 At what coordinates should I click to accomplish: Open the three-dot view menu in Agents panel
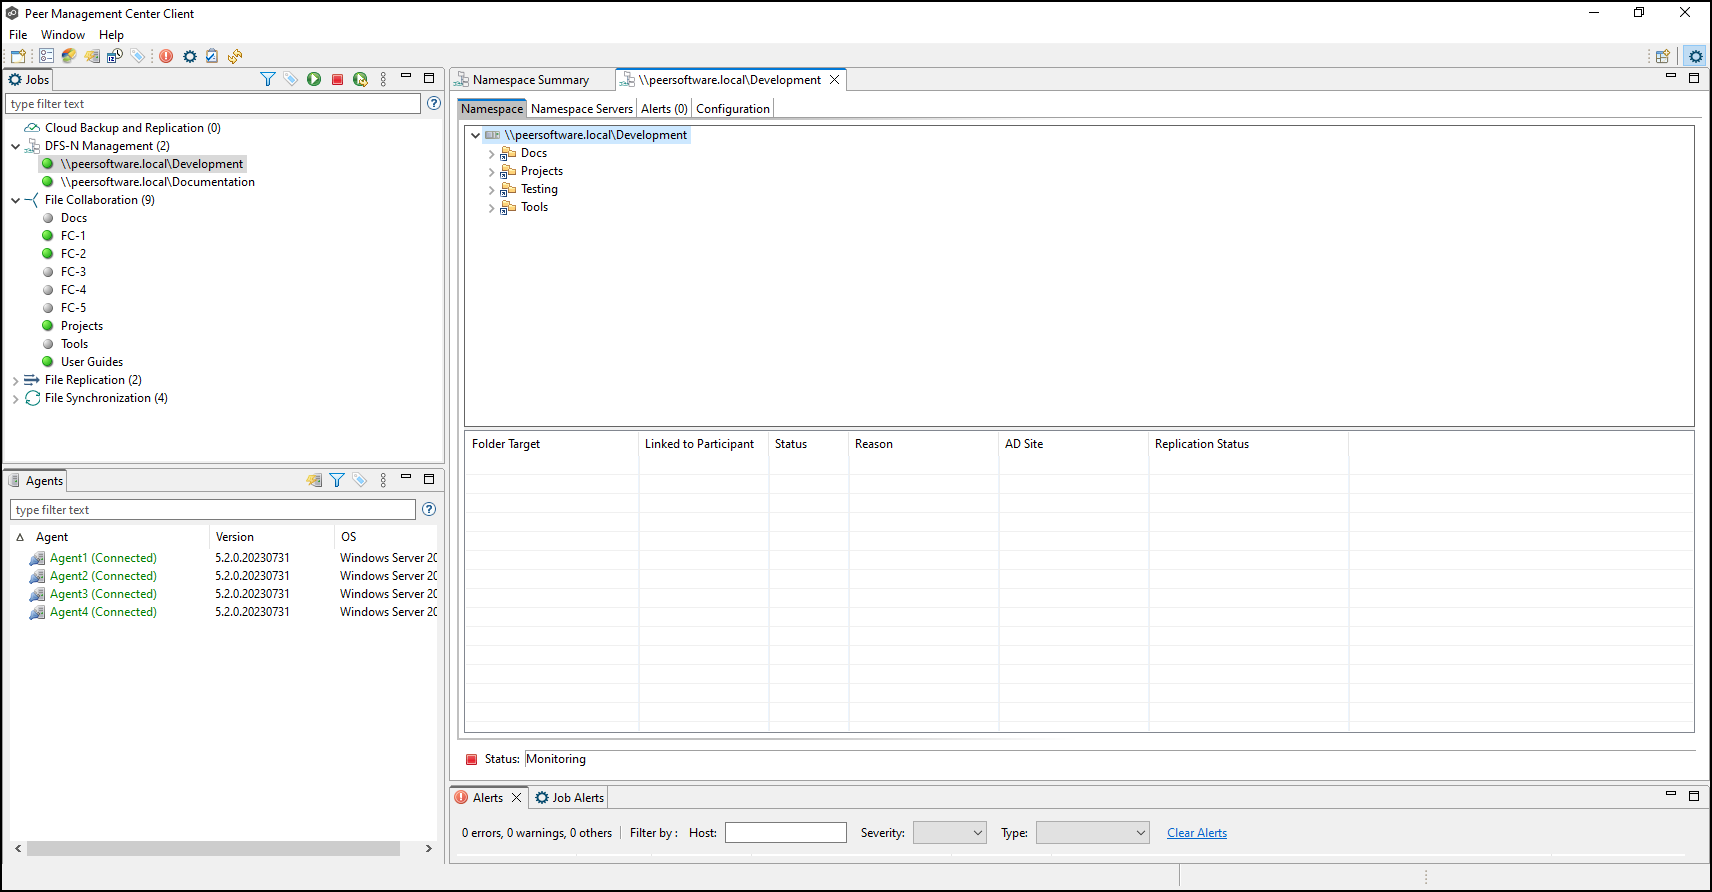[x=383, y=480]
